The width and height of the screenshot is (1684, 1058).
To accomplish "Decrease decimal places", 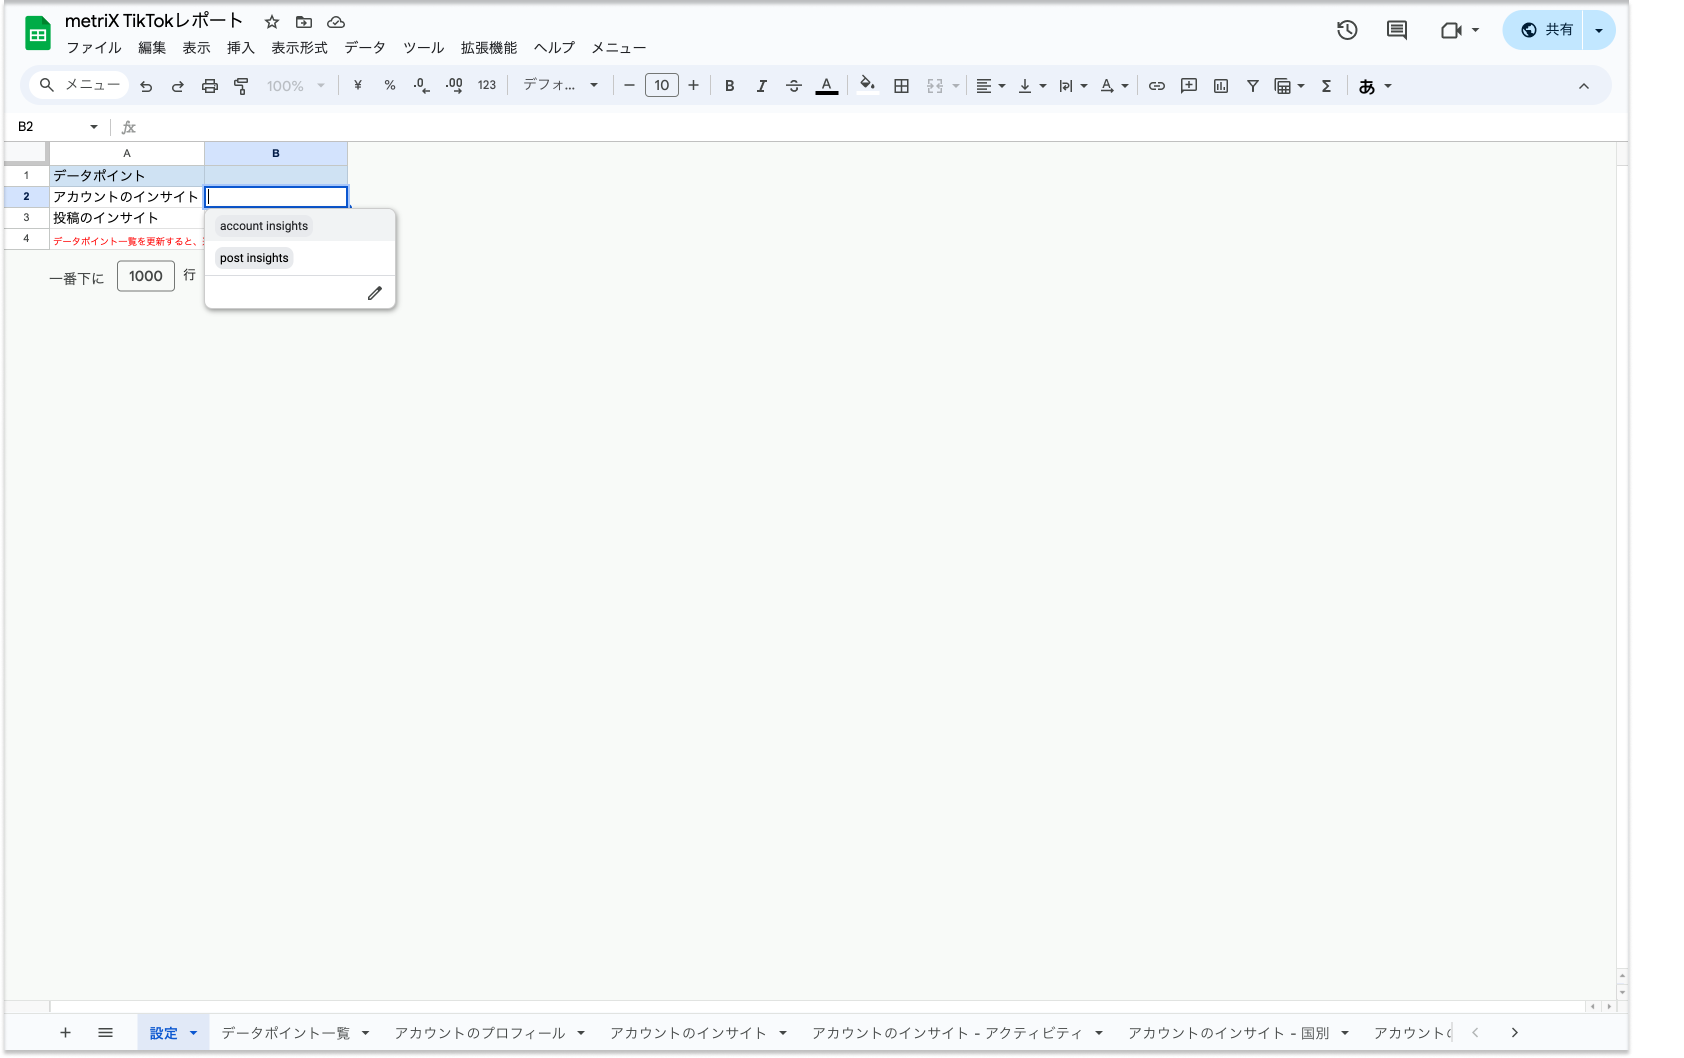I will tap(422, 86).
